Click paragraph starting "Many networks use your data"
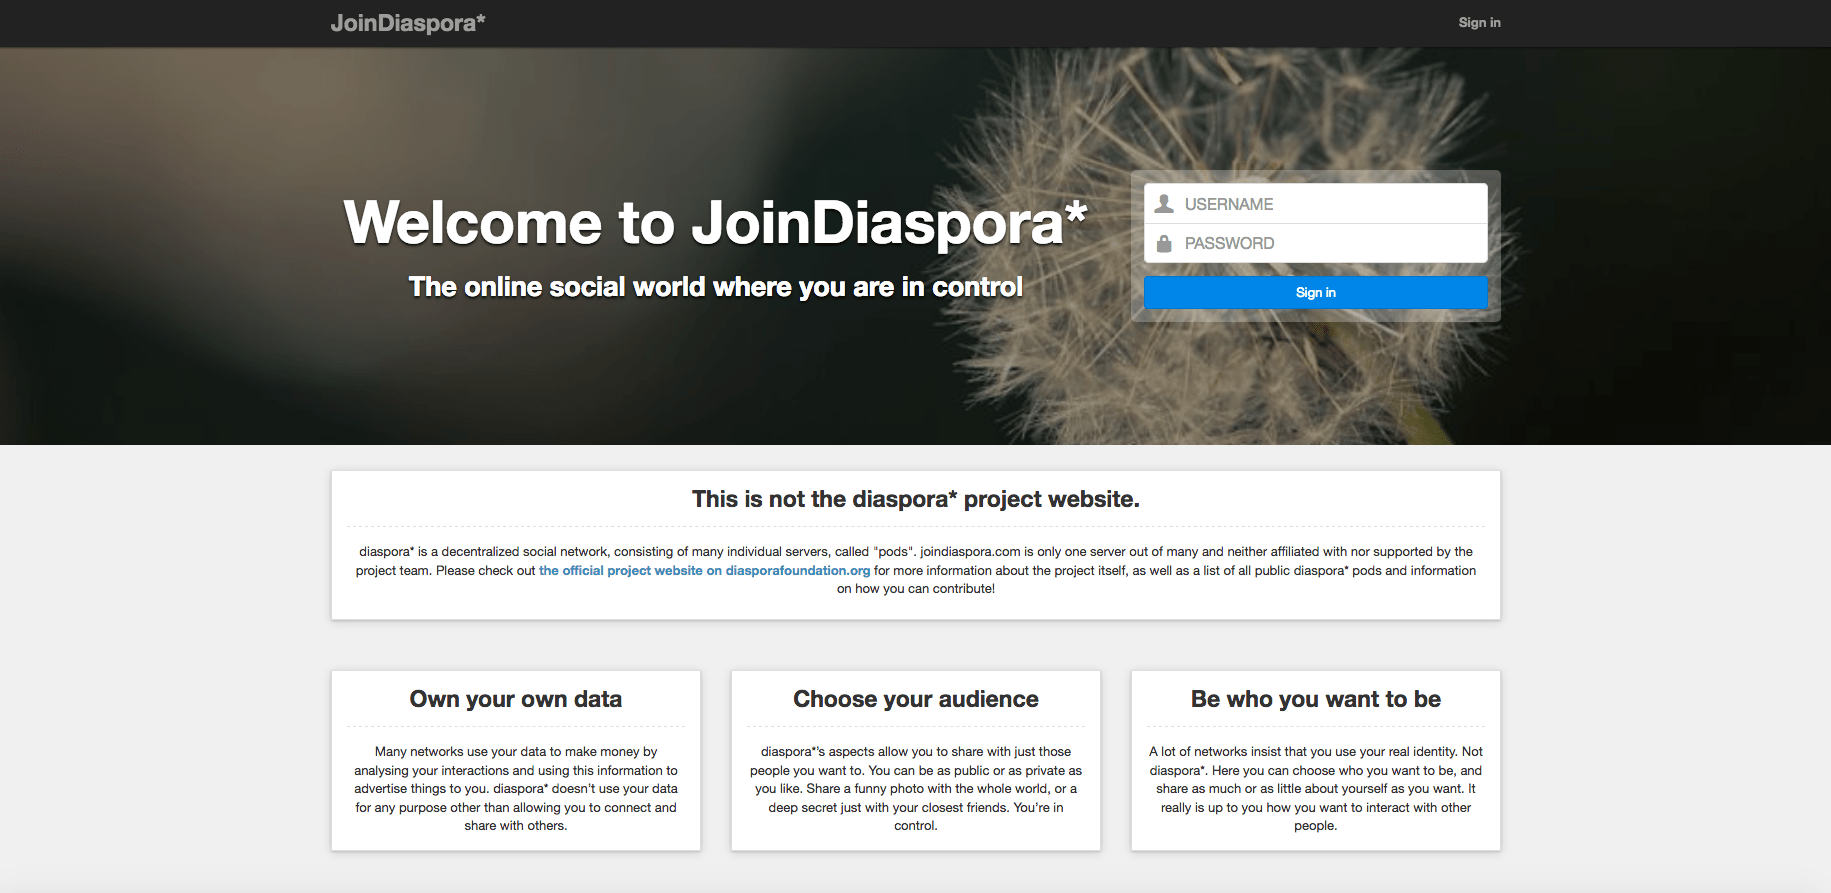 coord(515,789)
